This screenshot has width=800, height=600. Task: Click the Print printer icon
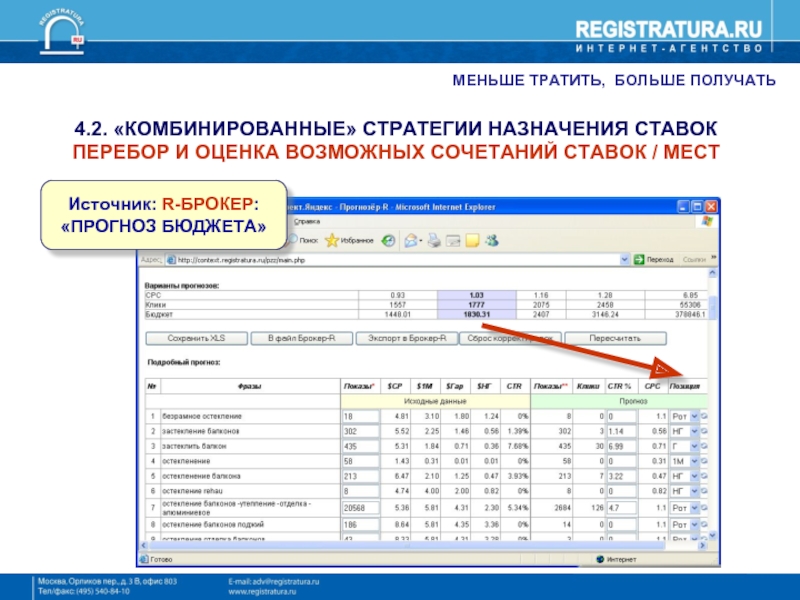[434, 240]
